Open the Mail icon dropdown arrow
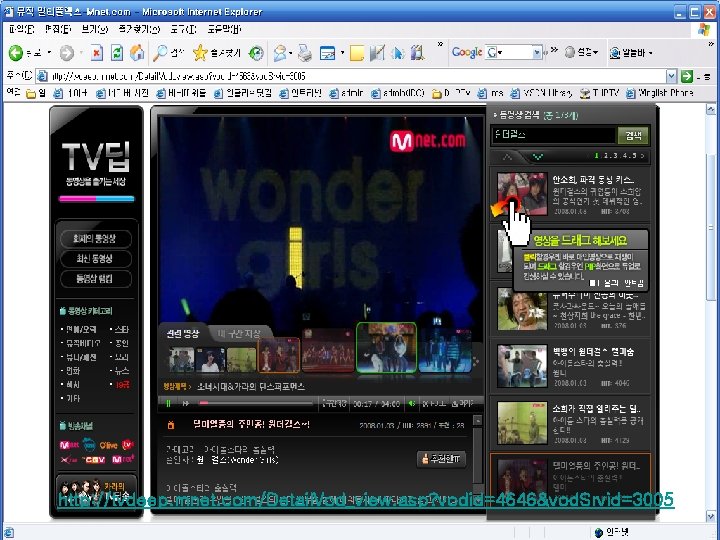720x540 pixels. (291, 53)
